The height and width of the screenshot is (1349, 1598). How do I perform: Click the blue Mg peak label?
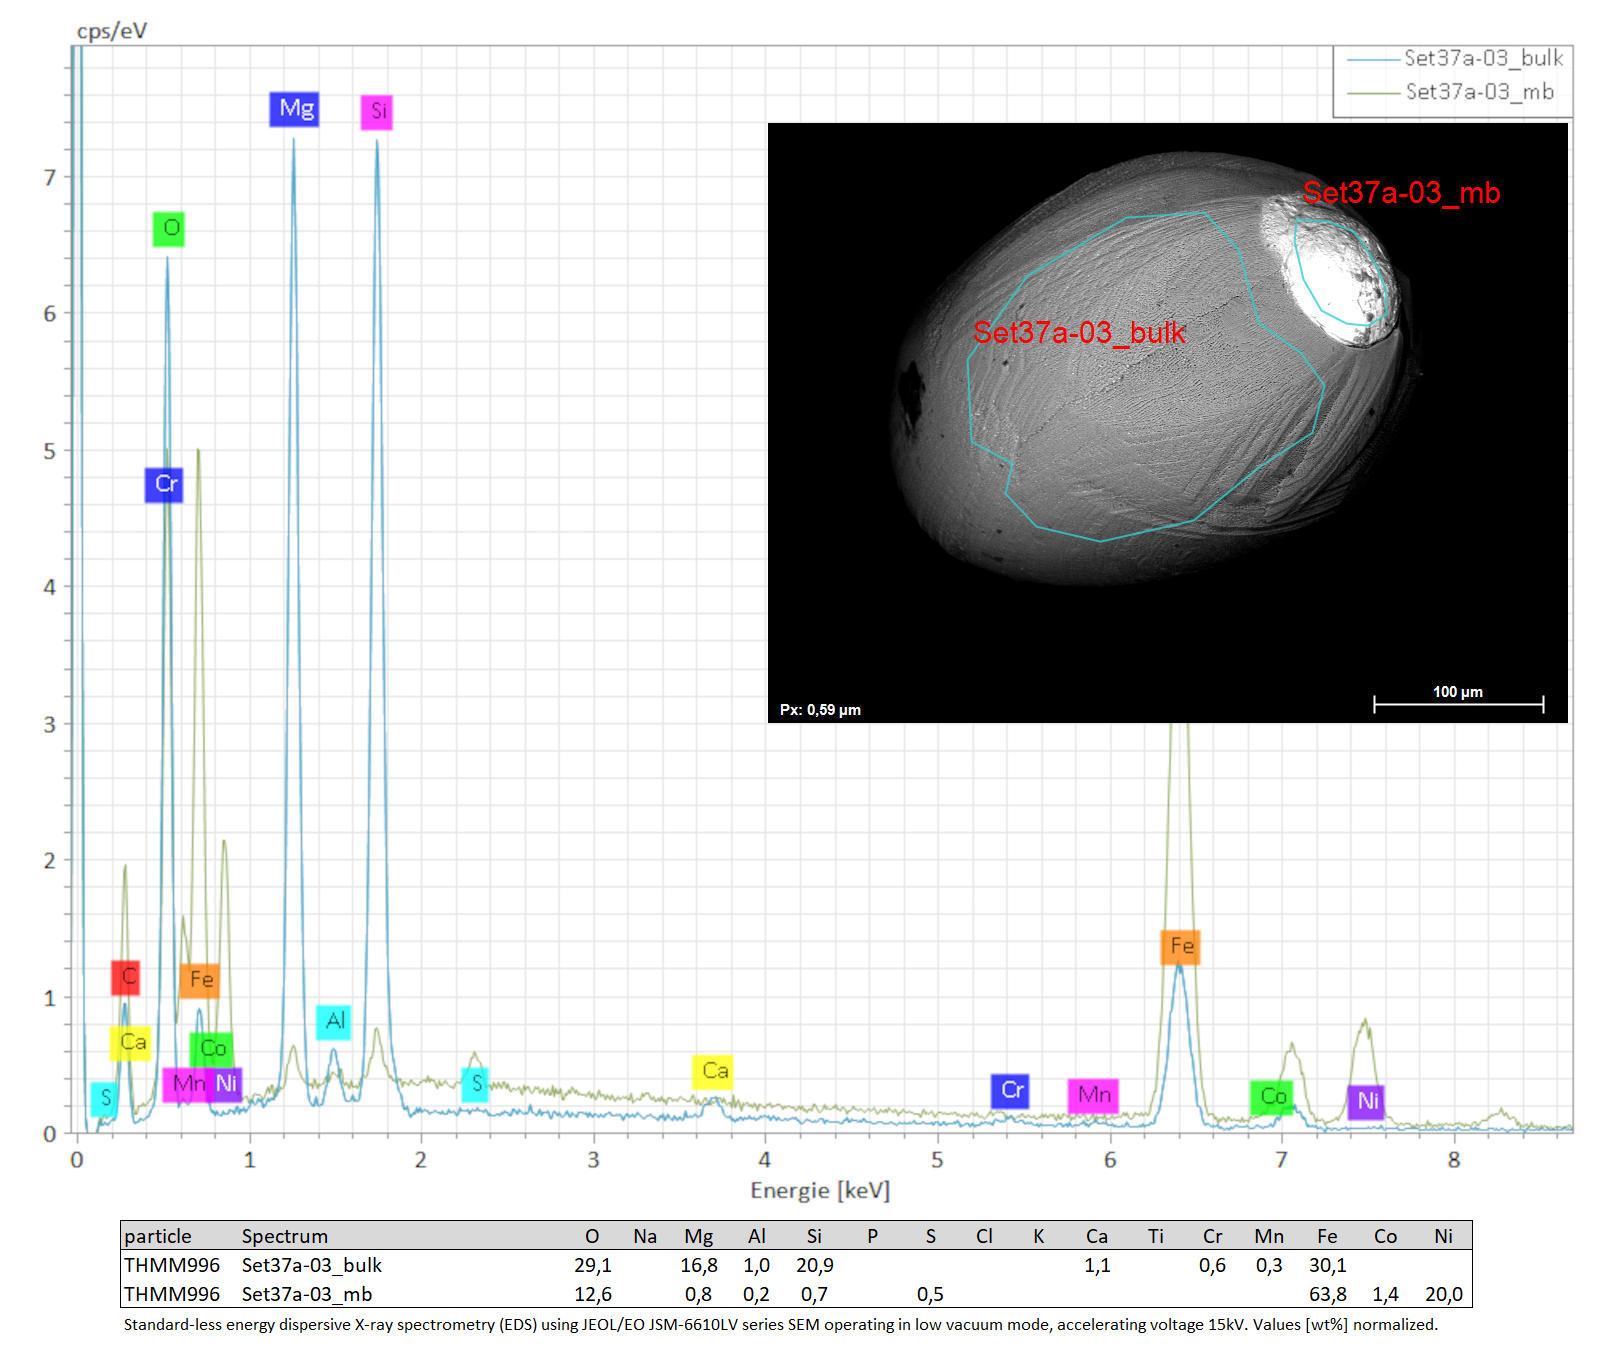[294, 109]
